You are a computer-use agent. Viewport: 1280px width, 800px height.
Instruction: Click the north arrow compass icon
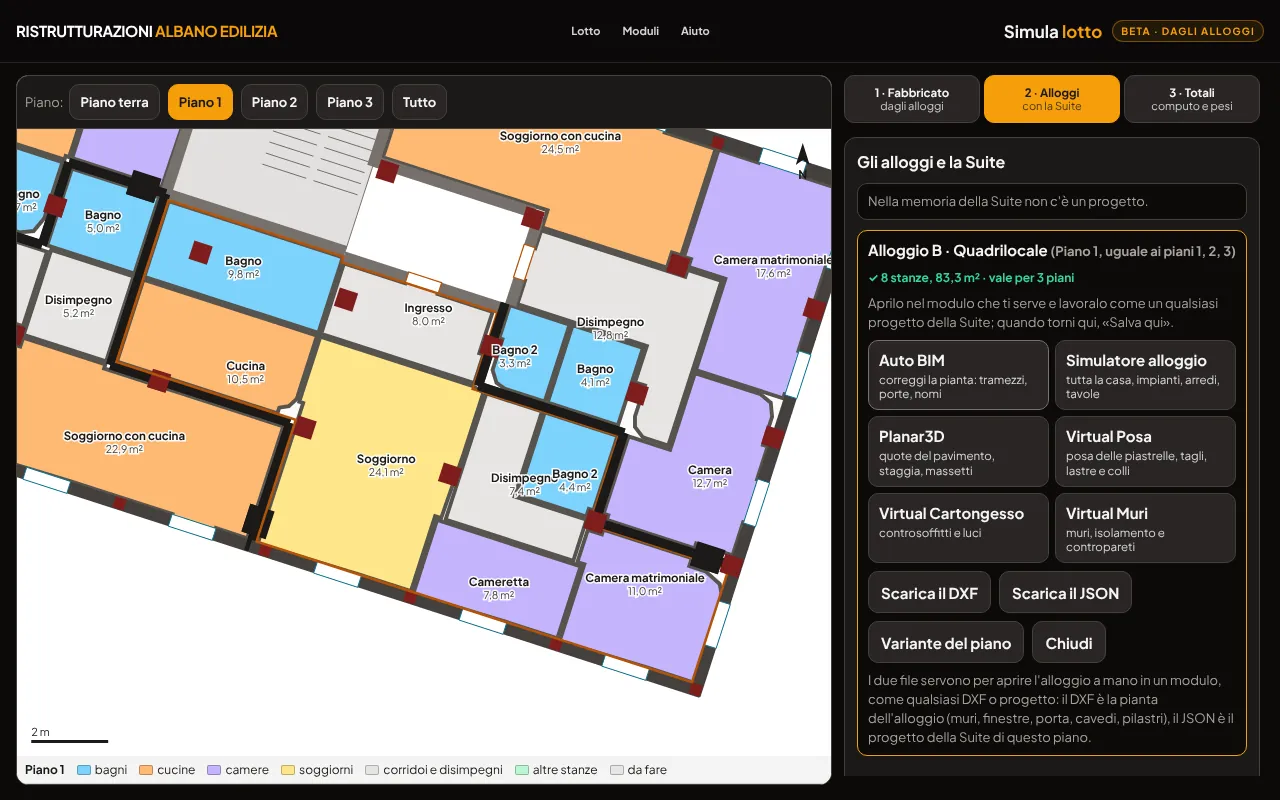[801, 162]
